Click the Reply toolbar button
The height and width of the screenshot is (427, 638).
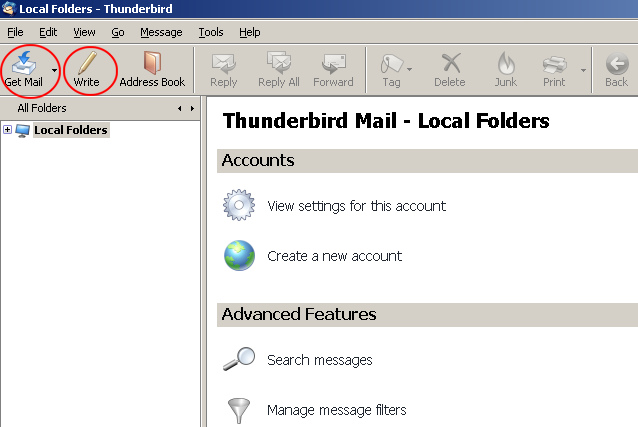pyautogui.click(x=223, y=70)
